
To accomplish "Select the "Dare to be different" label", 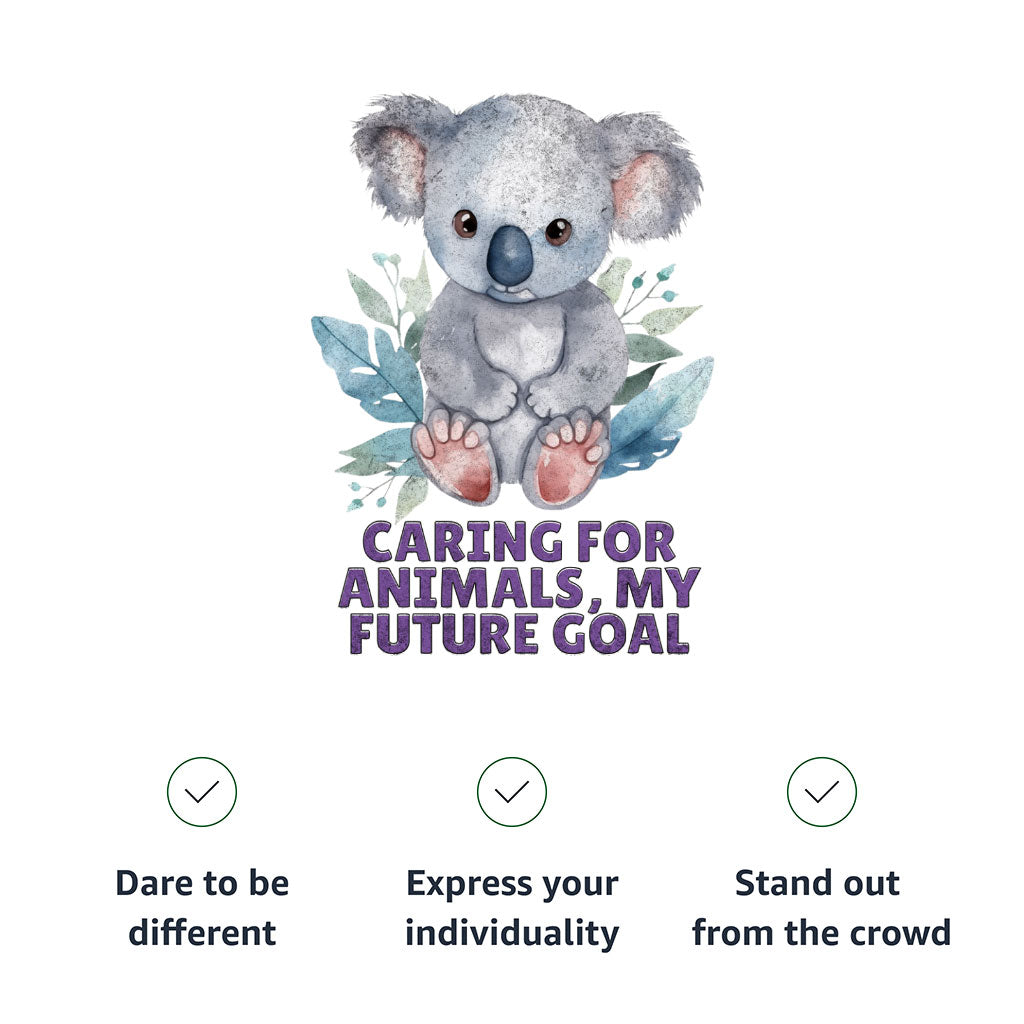I will click(202, 908).
